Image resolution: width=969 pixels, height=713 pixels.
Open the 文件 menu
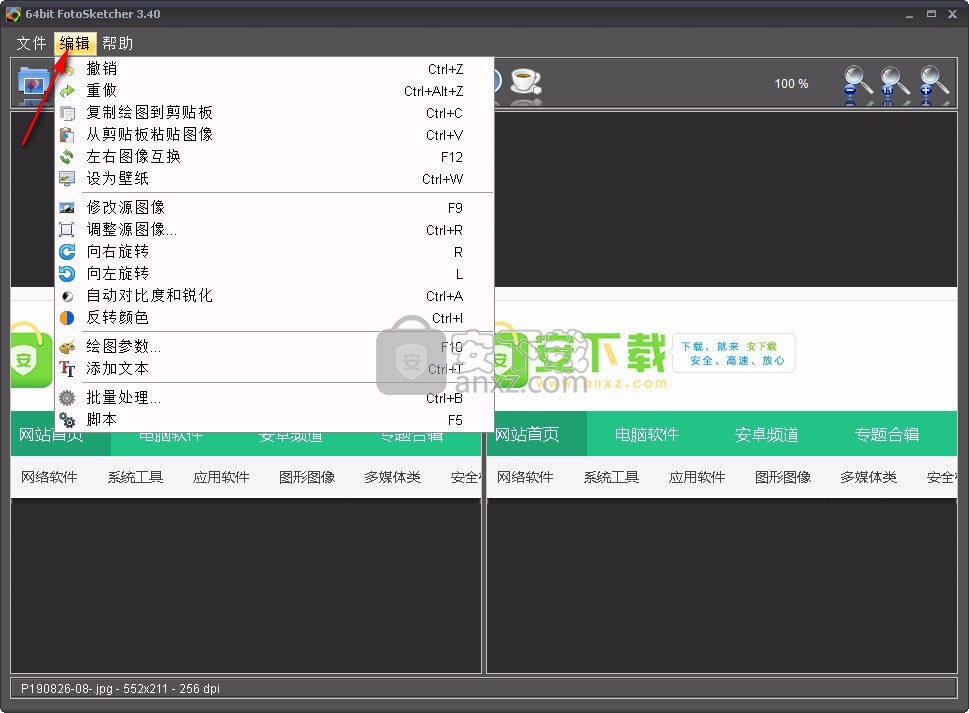[32, 43]
